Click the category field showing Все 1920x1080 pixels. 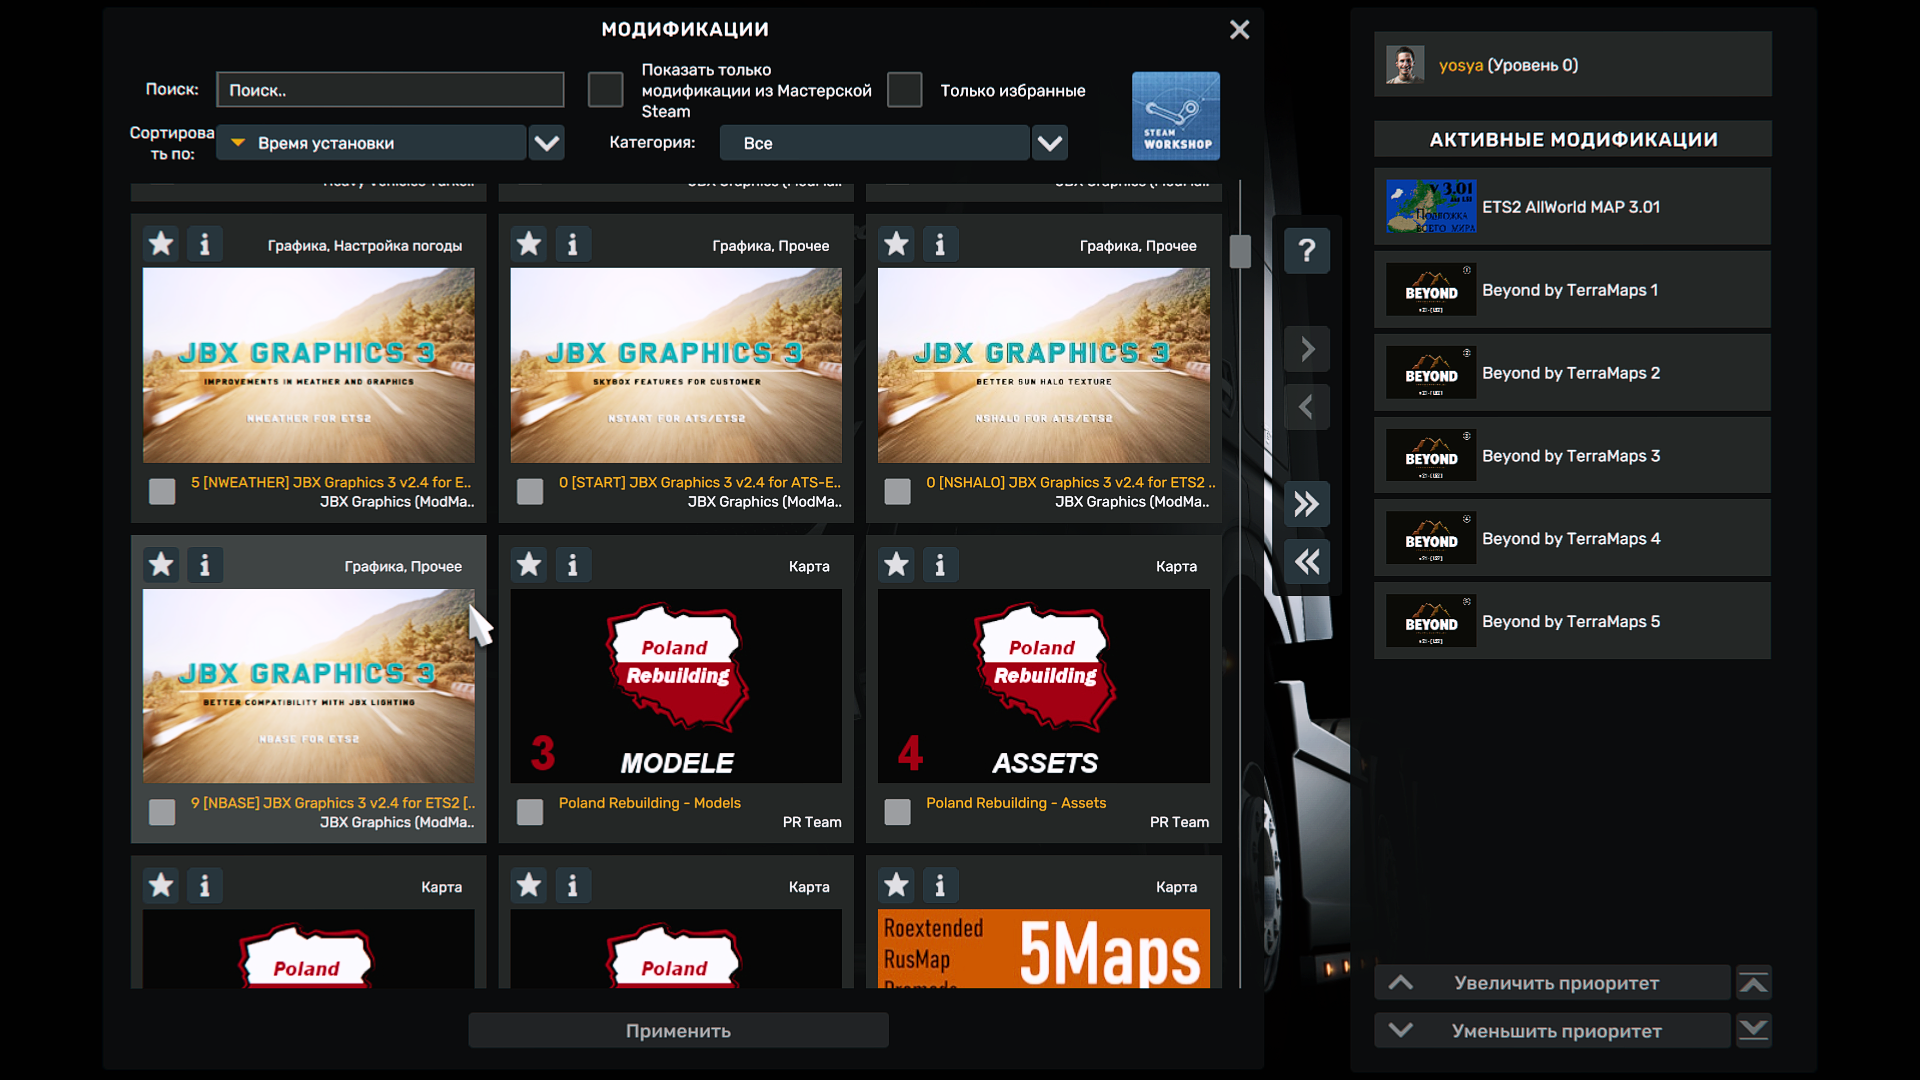(x=874, y=143)
